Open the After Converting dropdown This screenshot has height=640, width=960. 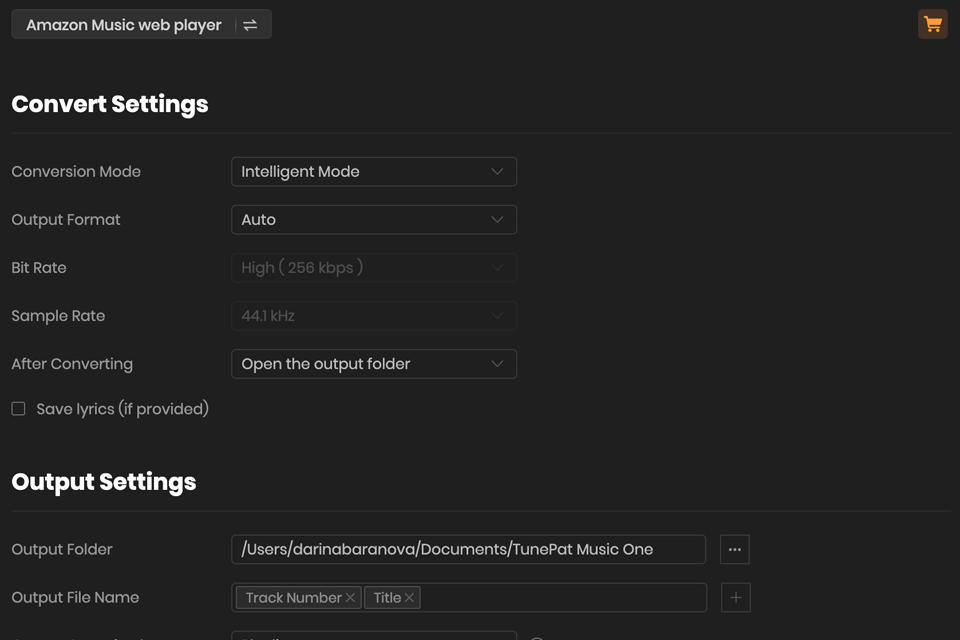coord(373,364)
